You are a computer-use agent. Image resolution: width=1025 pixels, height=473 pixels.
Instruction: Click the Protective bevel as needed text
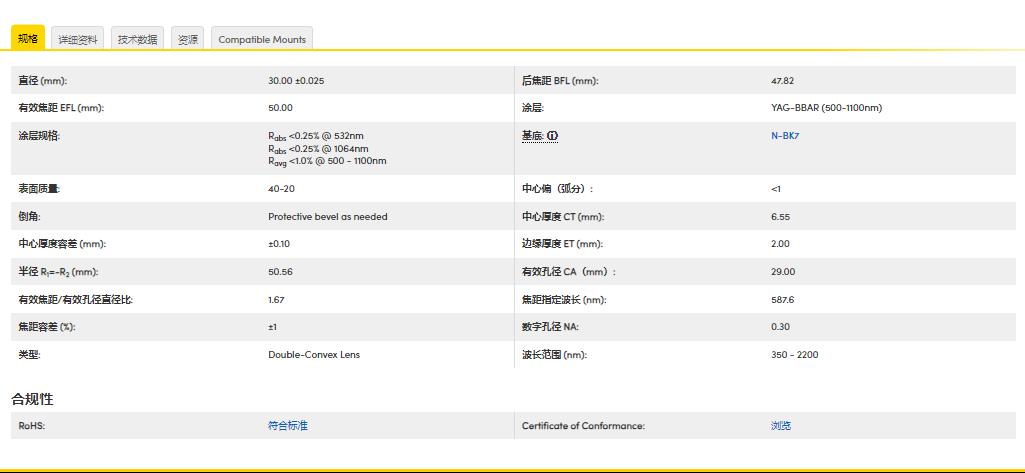click(327, 217)
